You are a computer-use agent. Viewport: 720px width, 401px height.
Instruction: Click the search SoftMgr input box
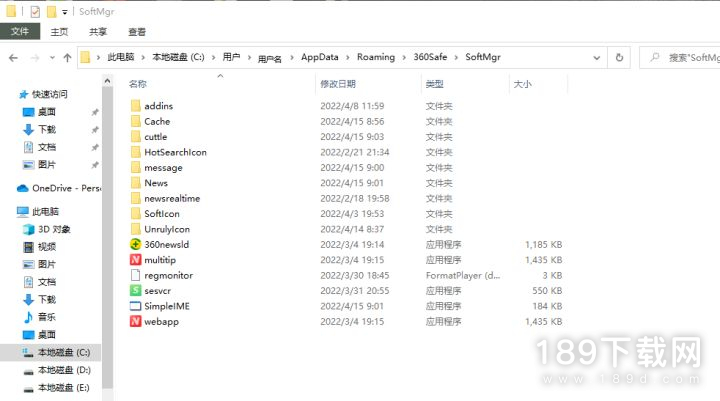(x=680, y=57)
